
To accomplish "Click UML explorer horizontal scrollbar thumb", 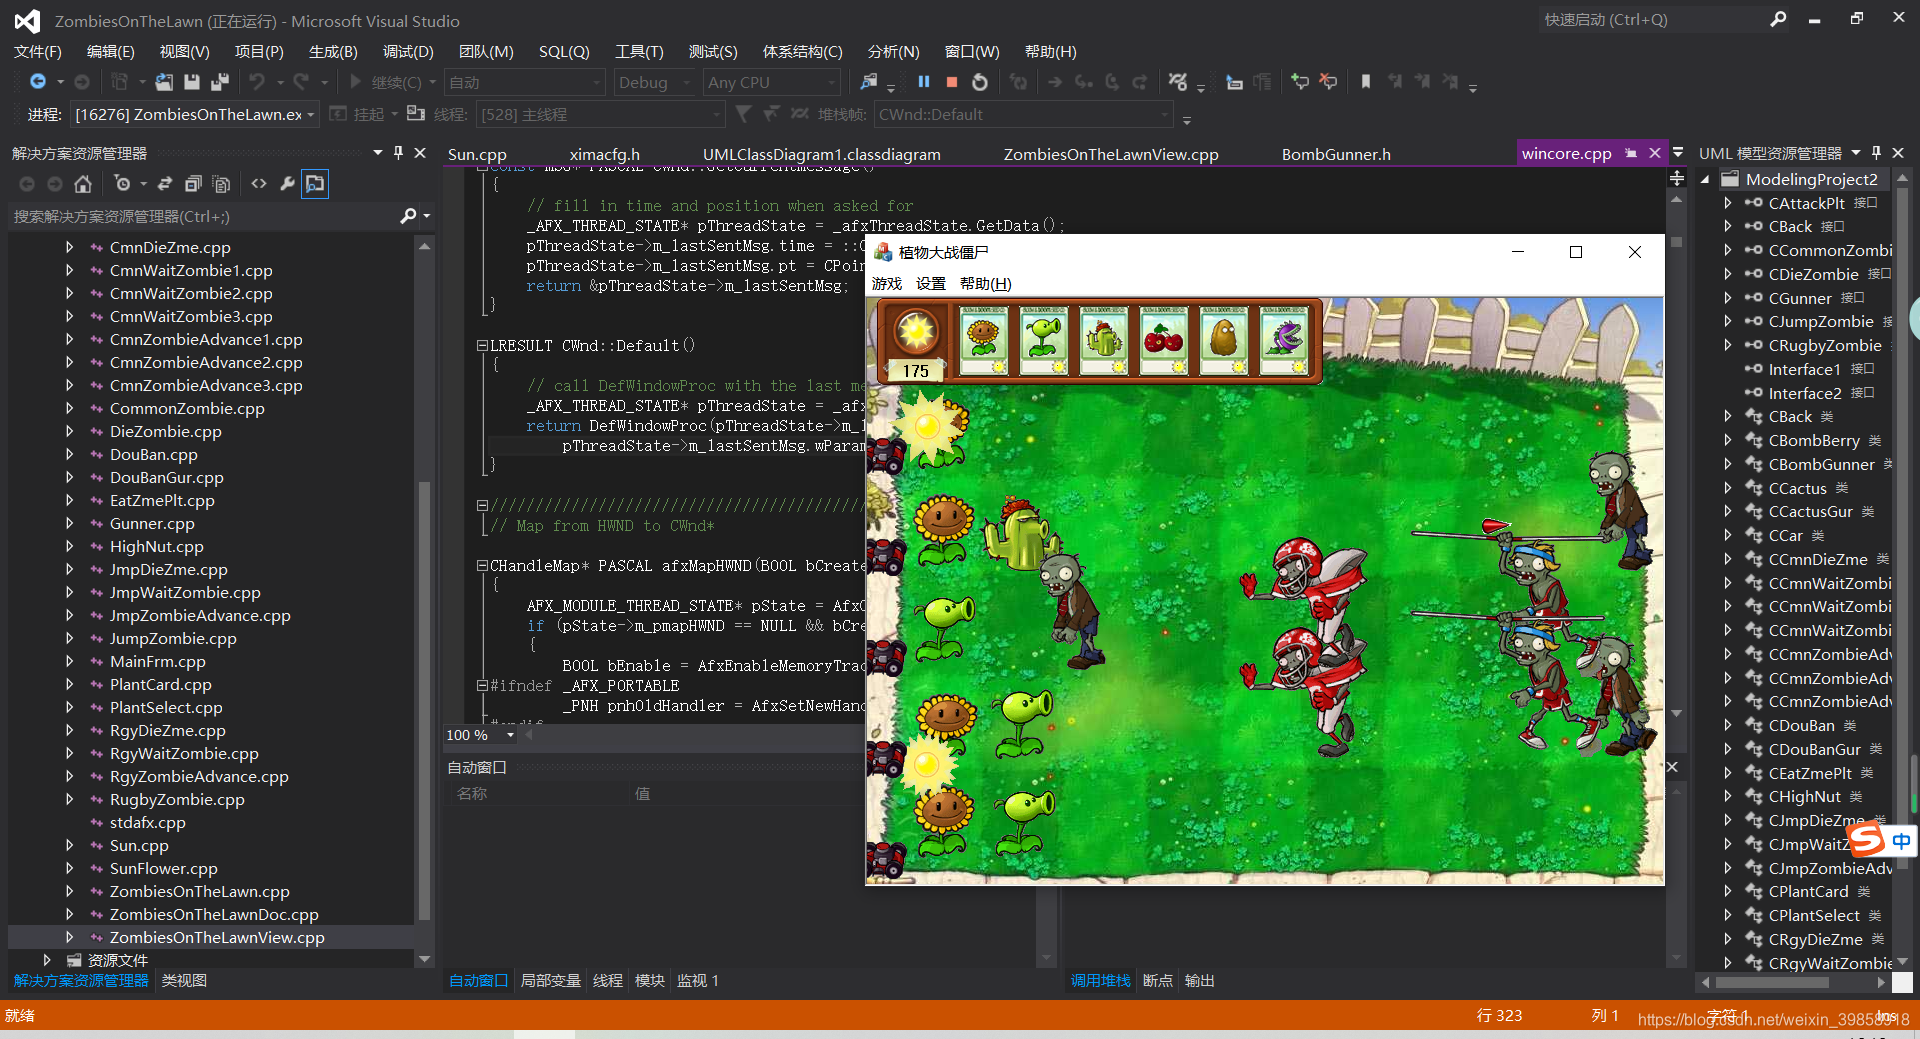I will point(1774,983).
